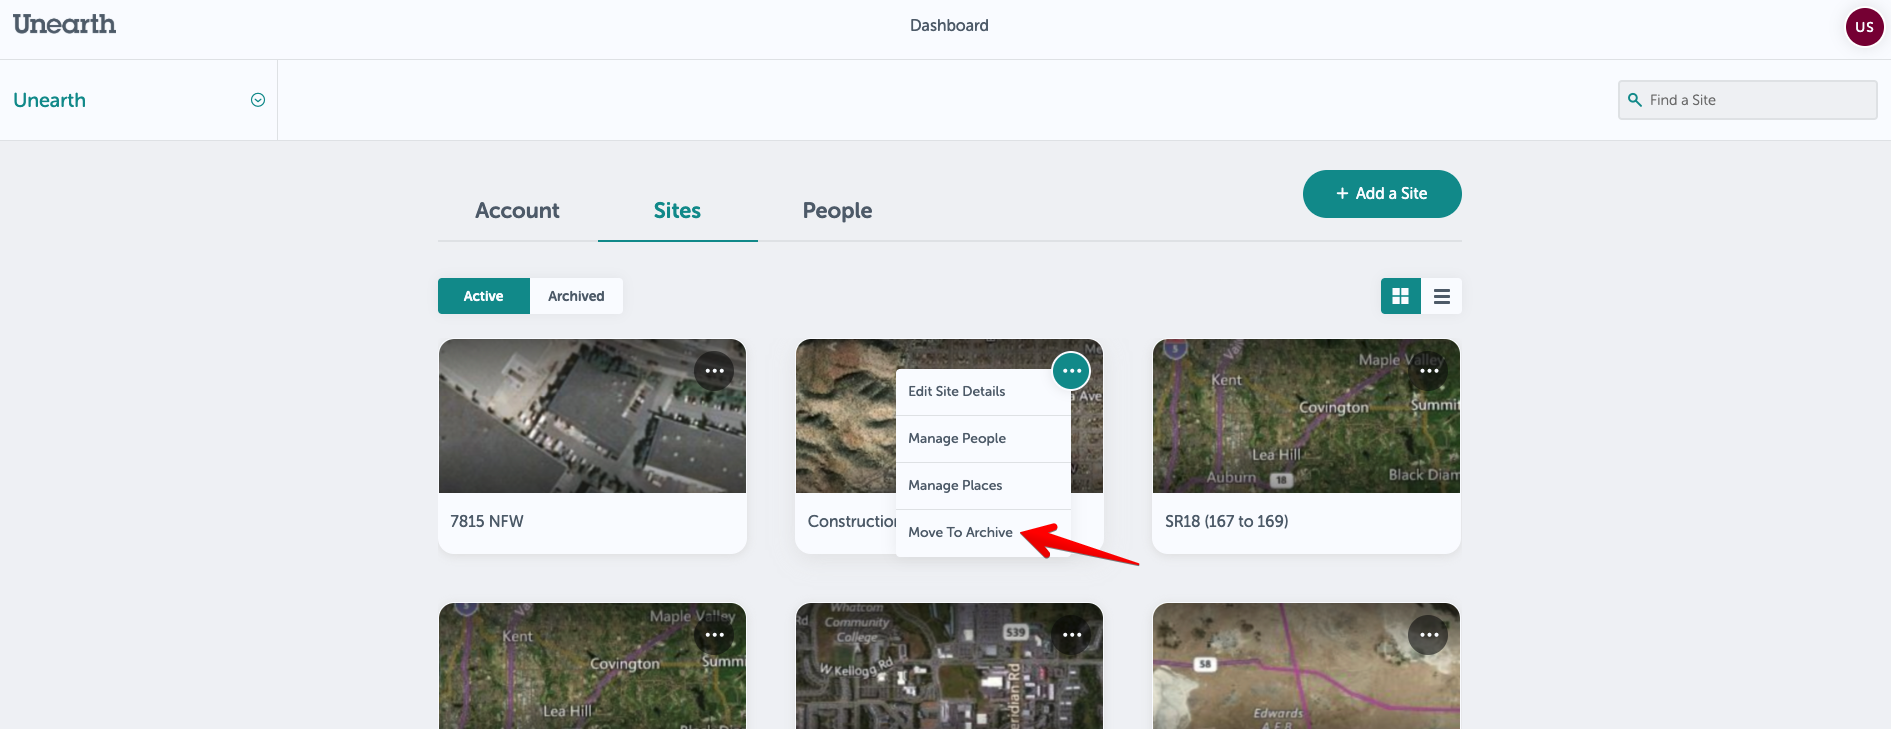
Task: Open the three-dot menu on 7815 NFW card
Action: point(714,371)
